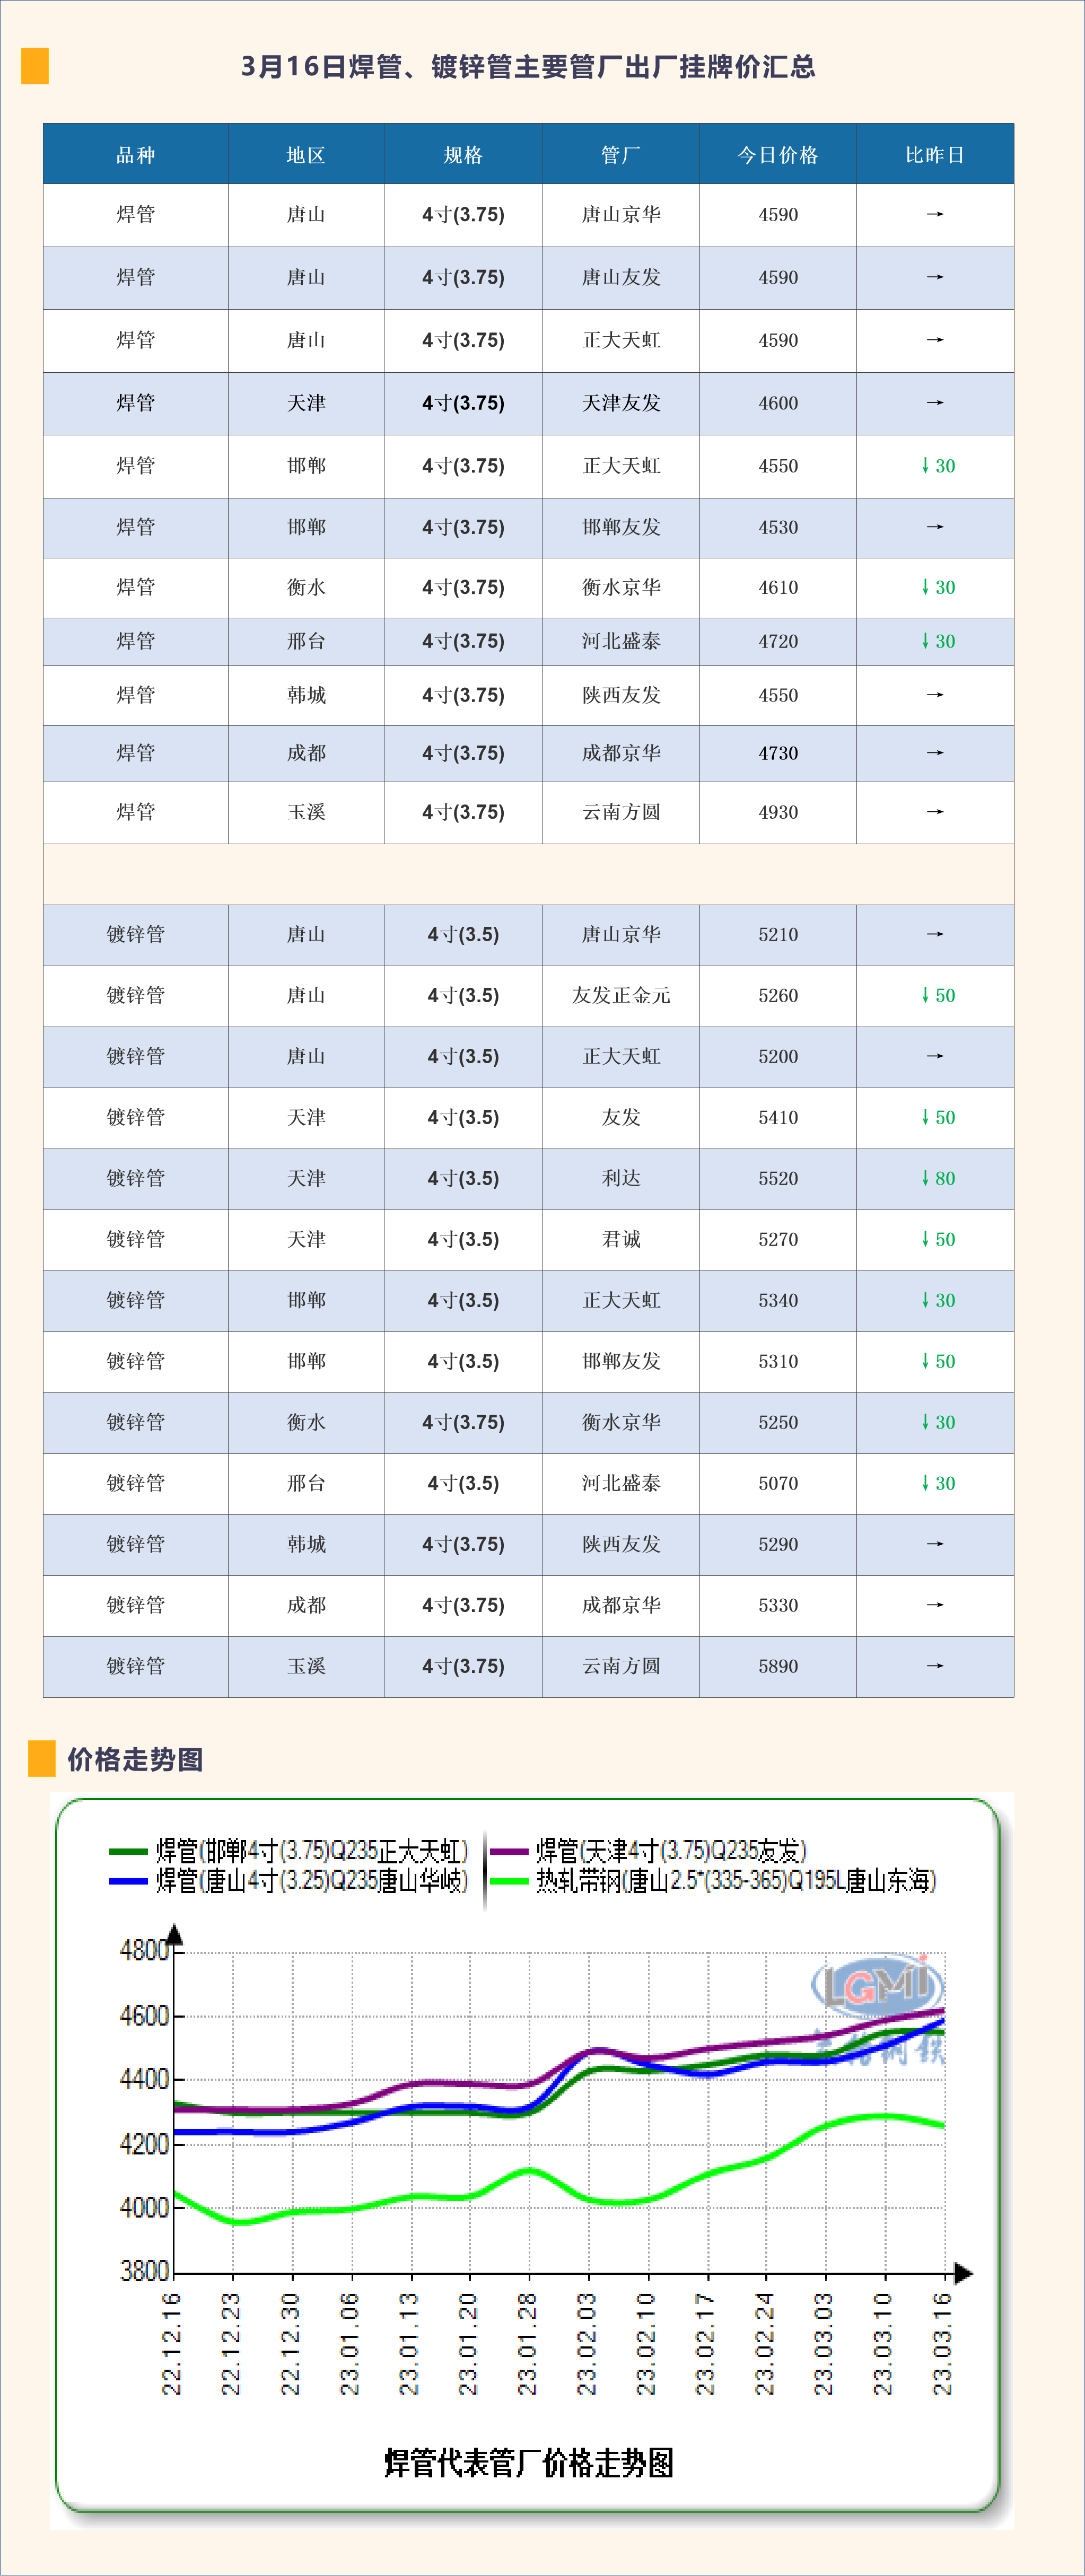Click the down arrow in the 4720 price row
This screenshot has width=1085, height=2576.
[x=925, y=641]
